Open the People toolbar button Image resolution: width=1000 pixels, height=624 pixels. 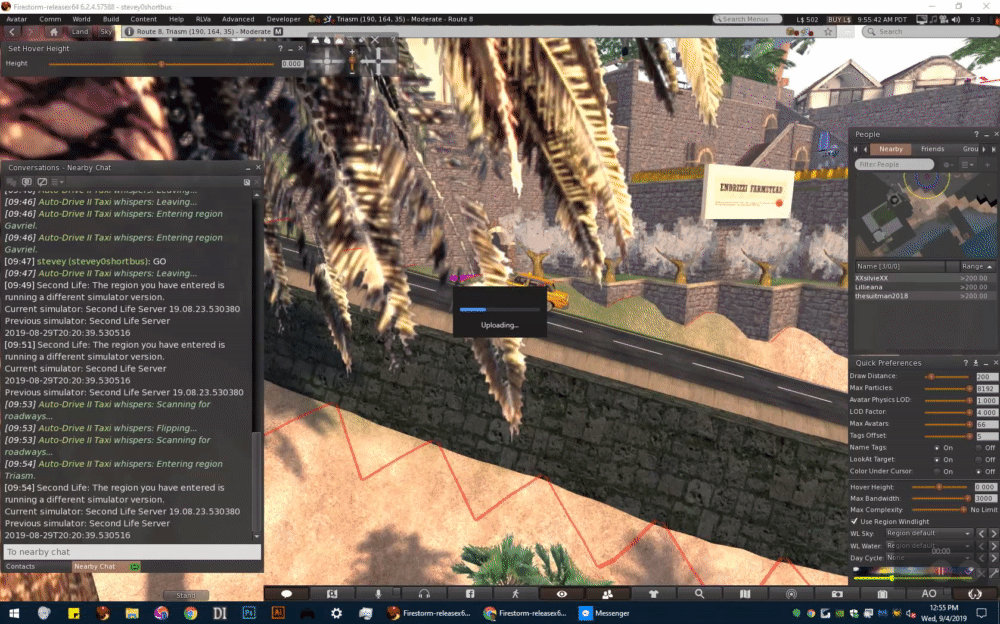pos(607,593)
